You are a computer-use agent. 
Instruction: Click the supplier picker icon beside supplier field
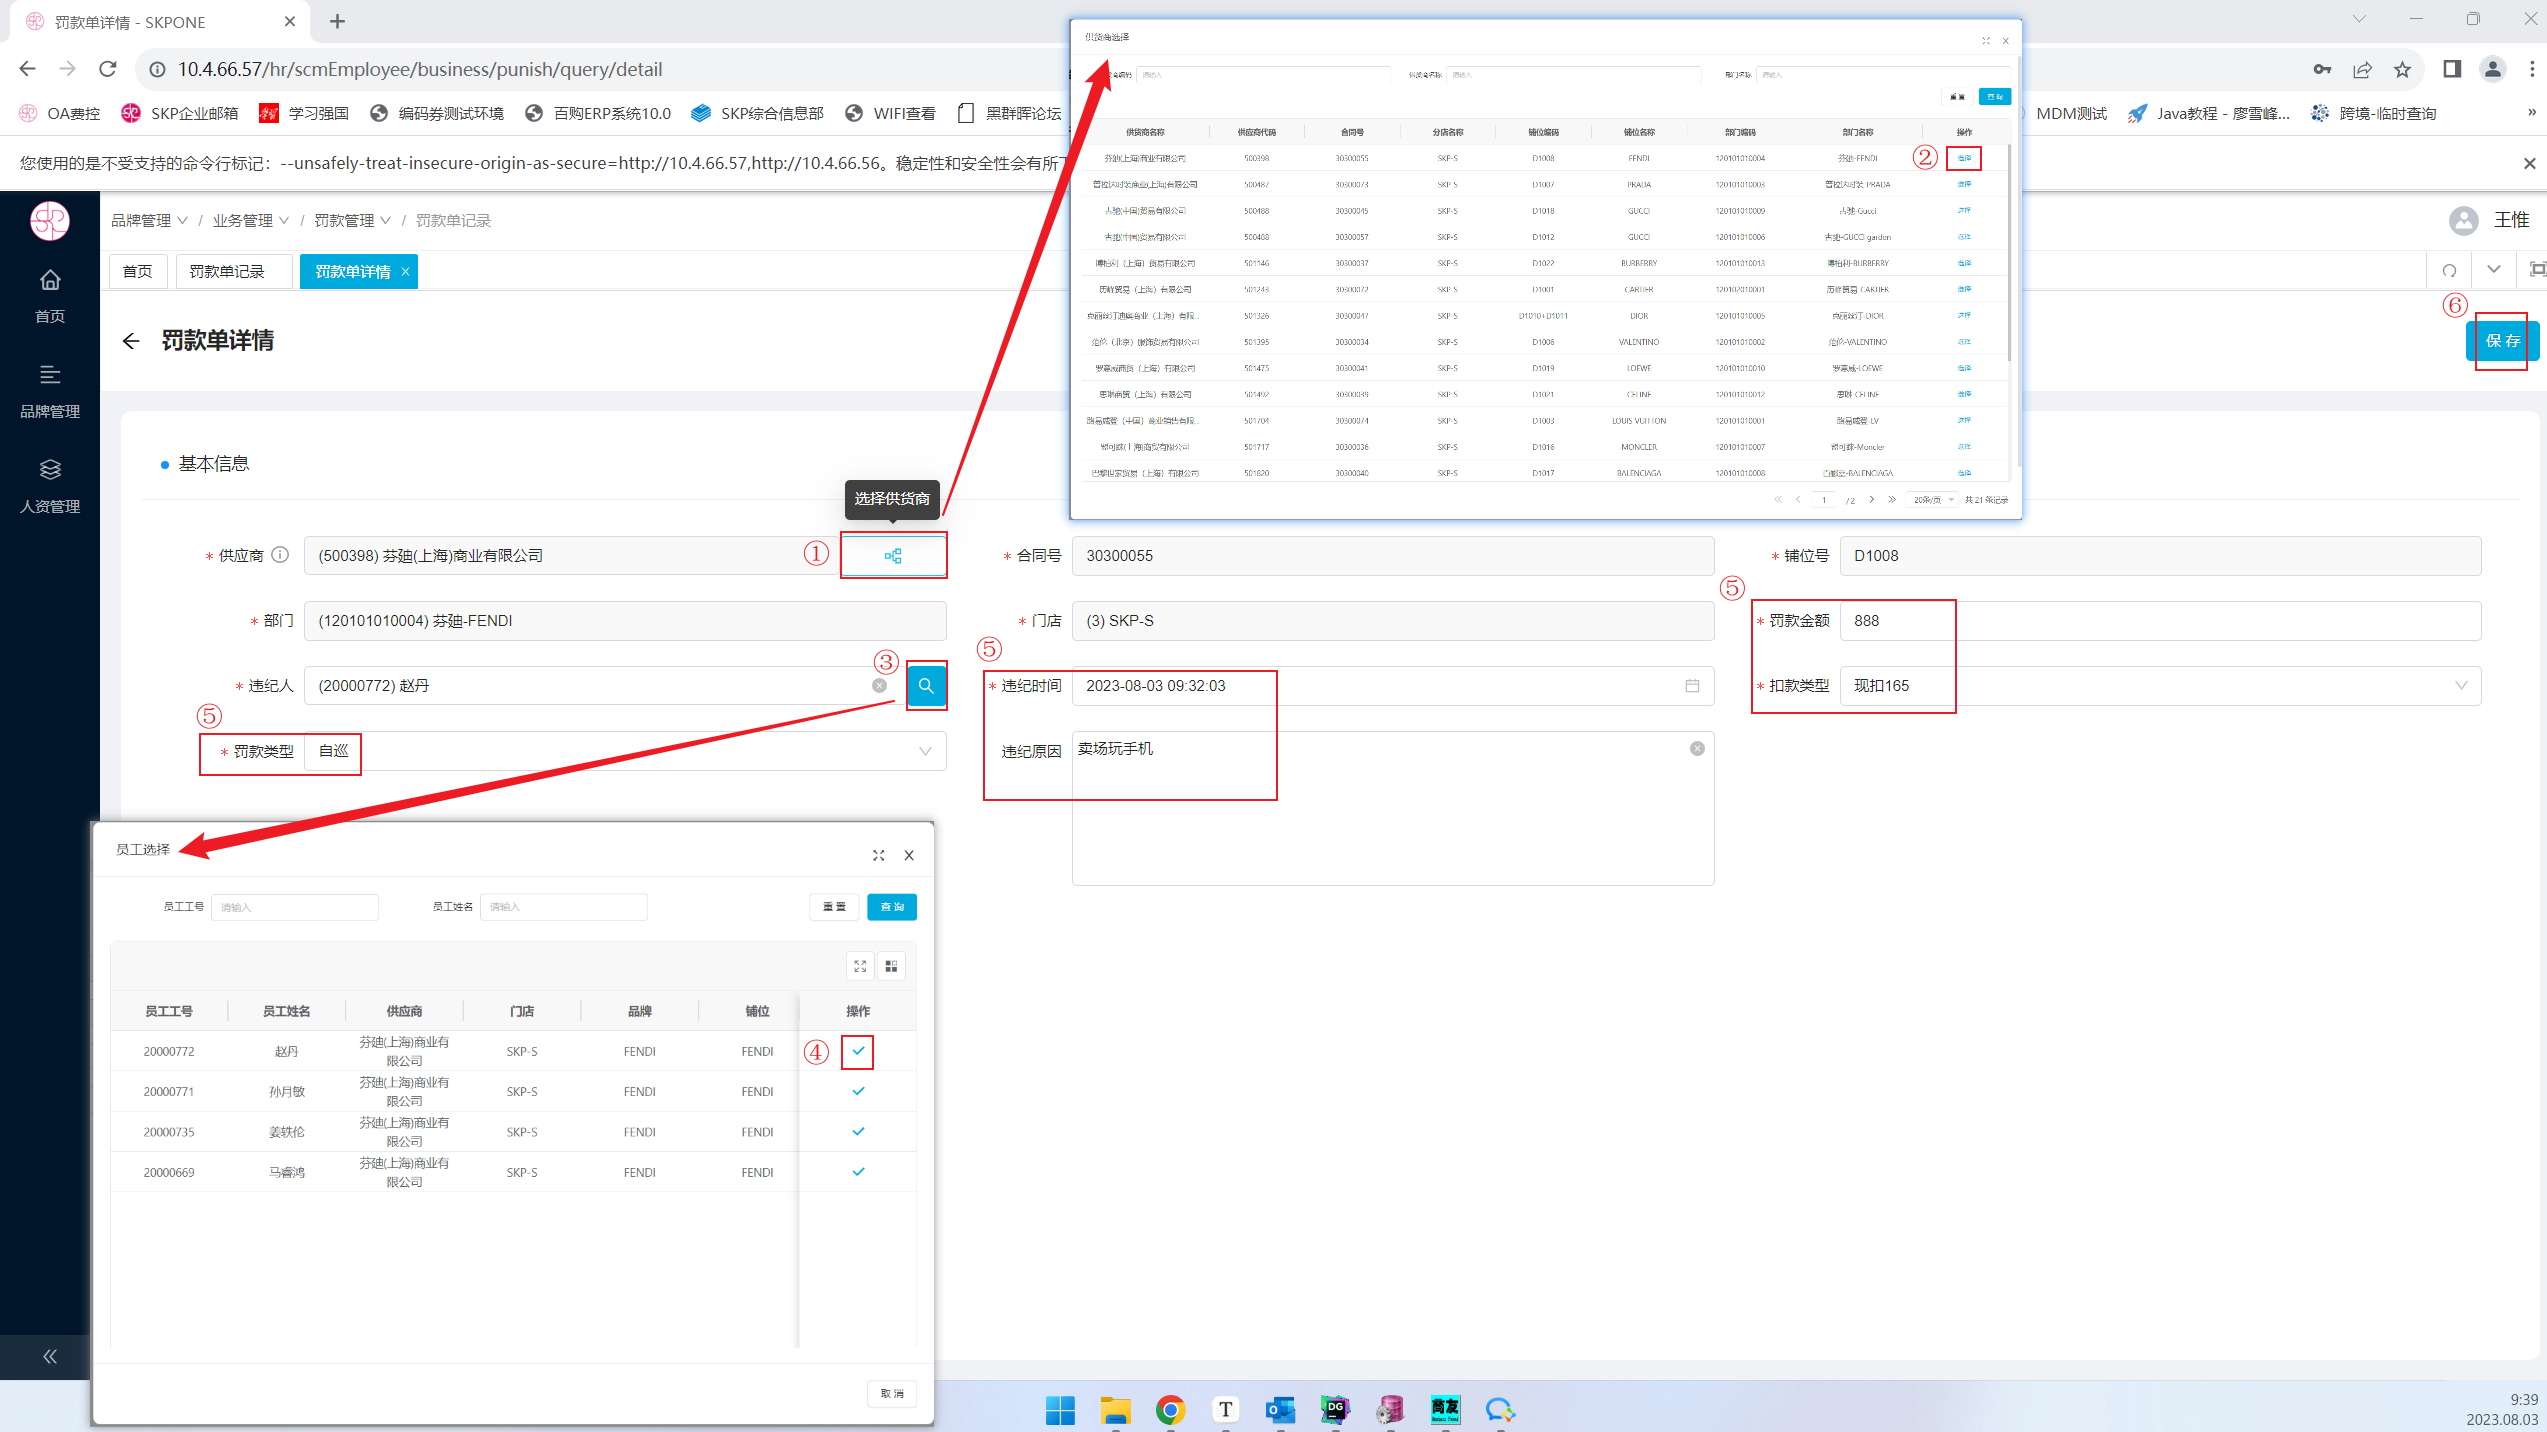[893, 556]
